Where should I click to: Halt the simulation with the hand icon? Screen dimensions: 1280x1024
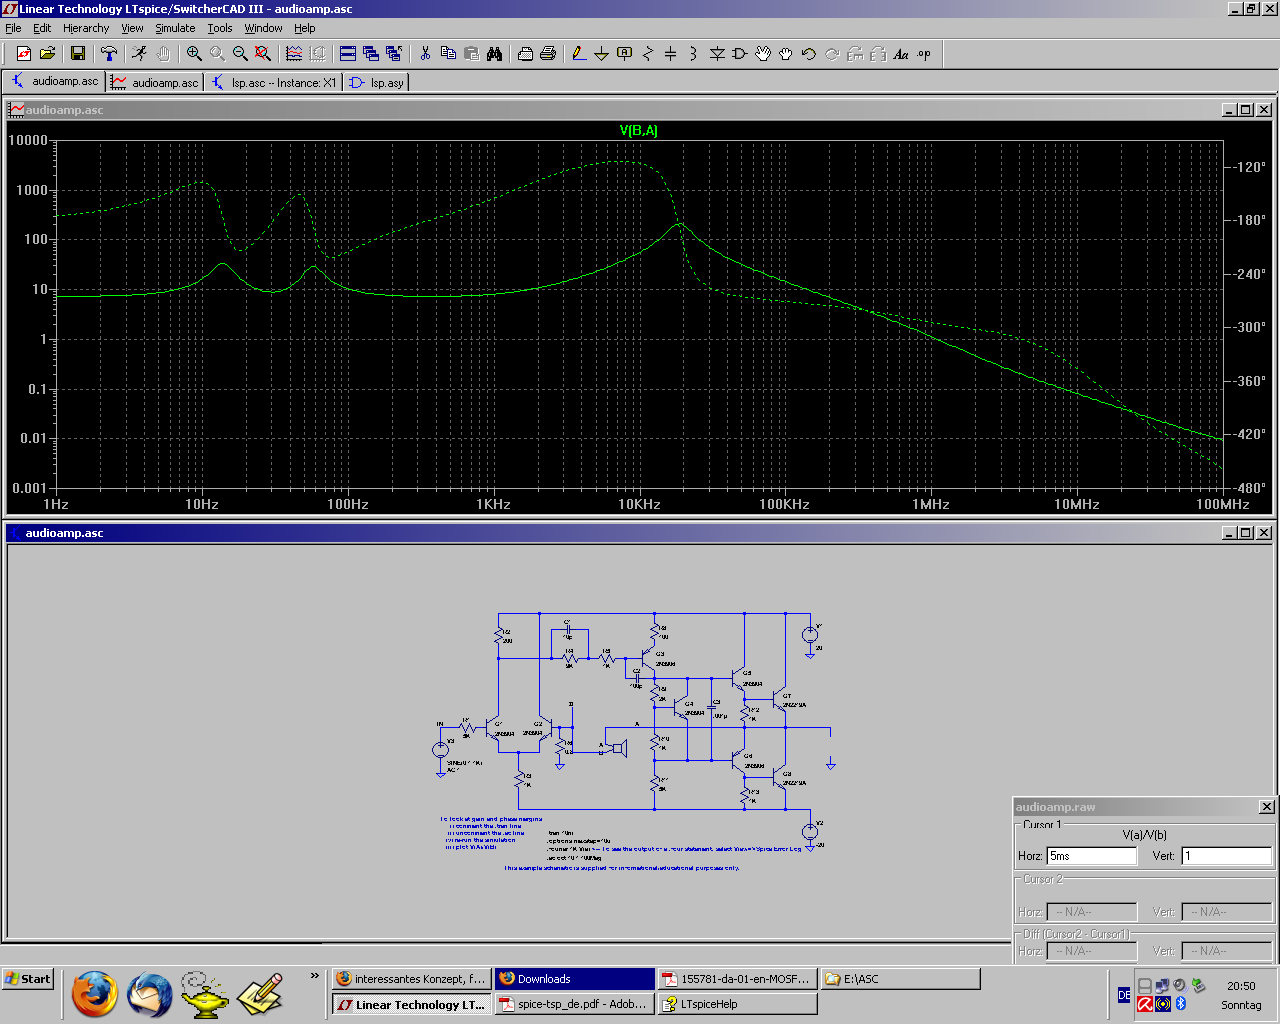point(163,54)
